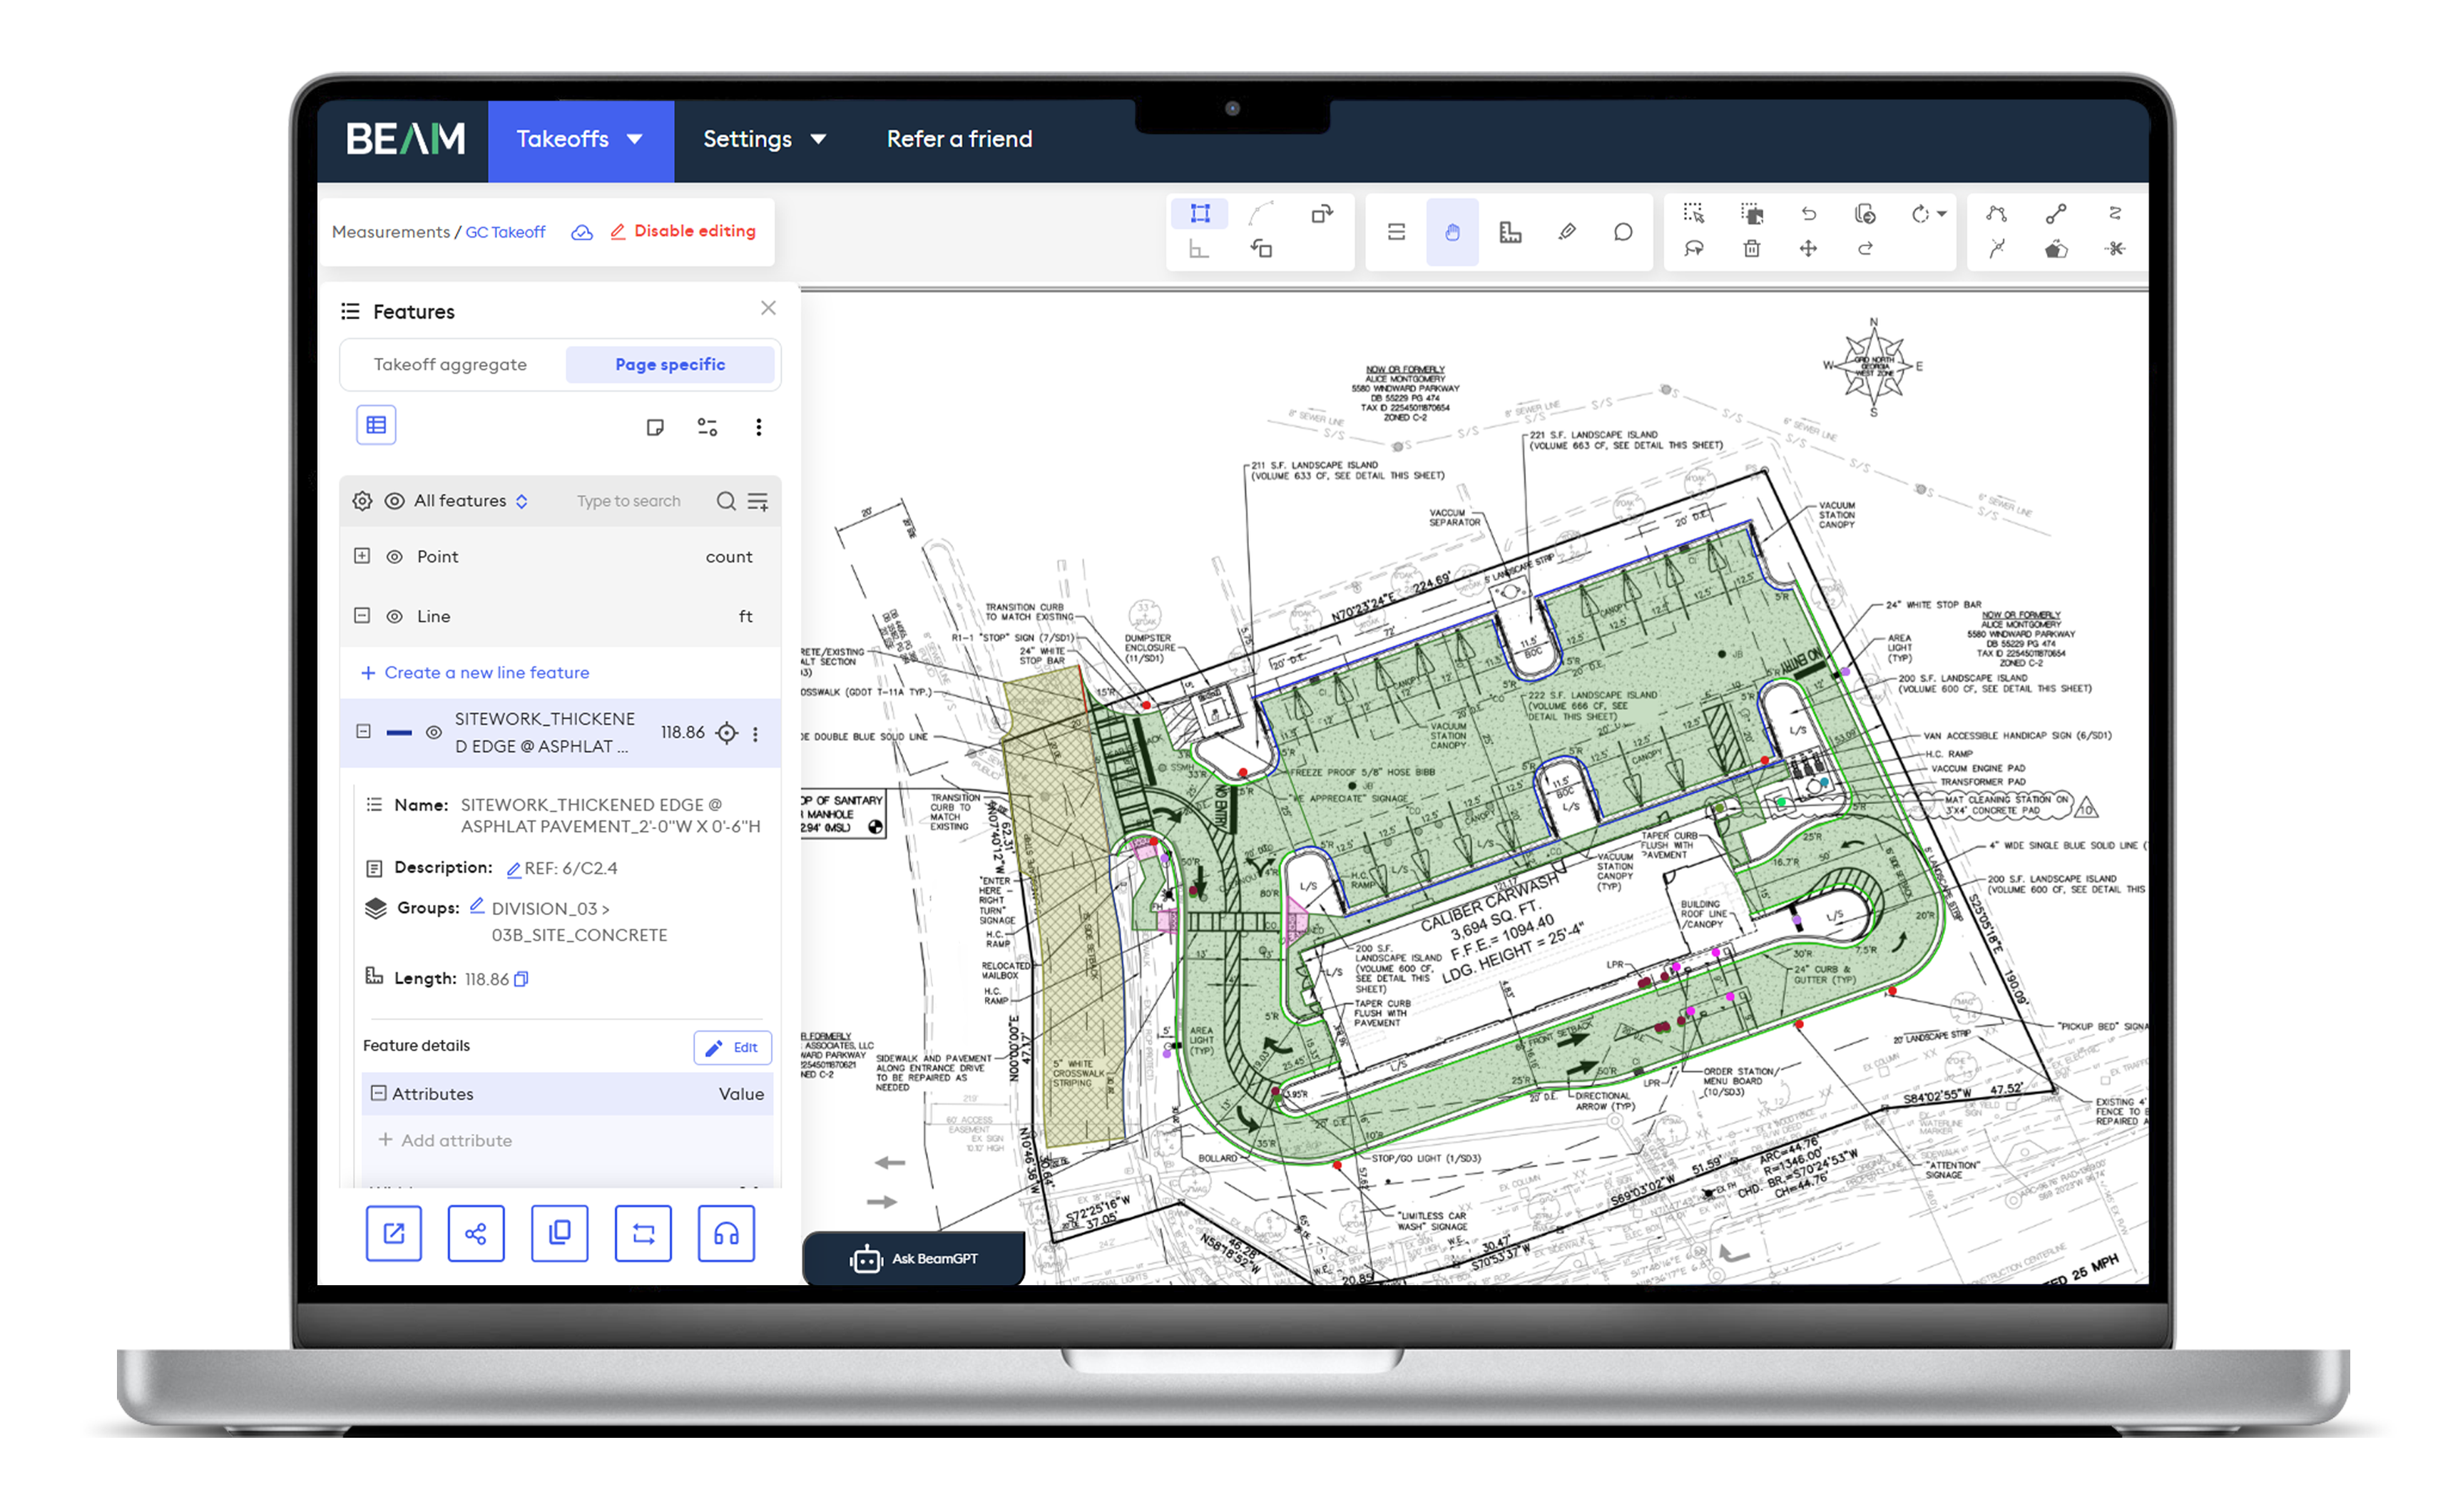Image resolution: width=2448 pixels, height=1512 pixels.
Task: Open the Takeoffs dropdown menu
Action: coord(580,140)
